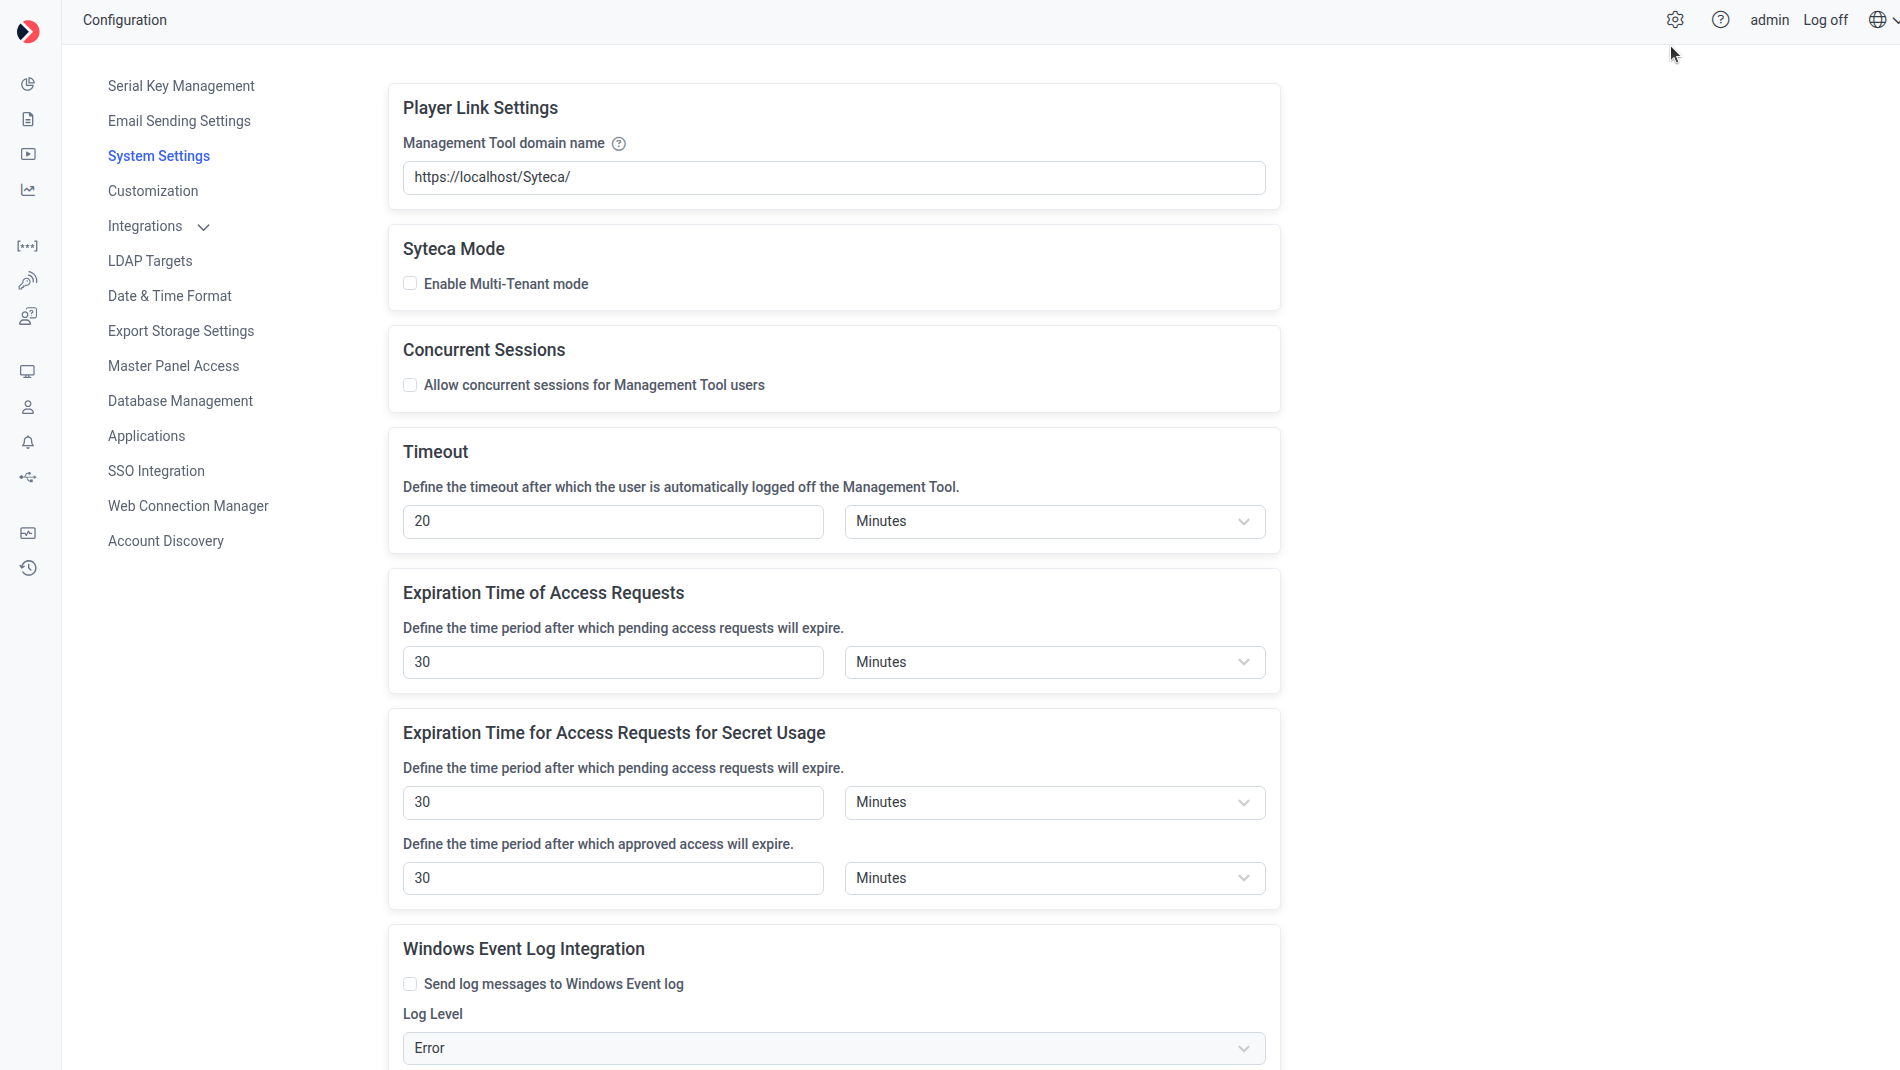Open the Log Level Error dropdown
Screen dimensions: 1900x1070
[834, 1048]
